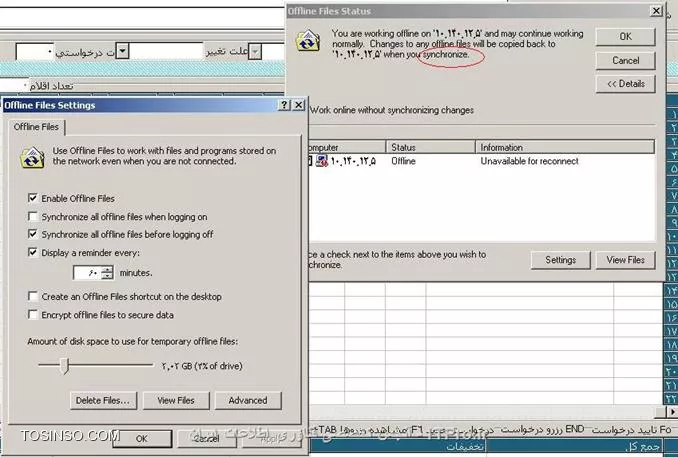Image resolution: width=678 pixels, height=457 pixels.
Task: Select grid row number ۱۴ header
Action: [671, 291]
